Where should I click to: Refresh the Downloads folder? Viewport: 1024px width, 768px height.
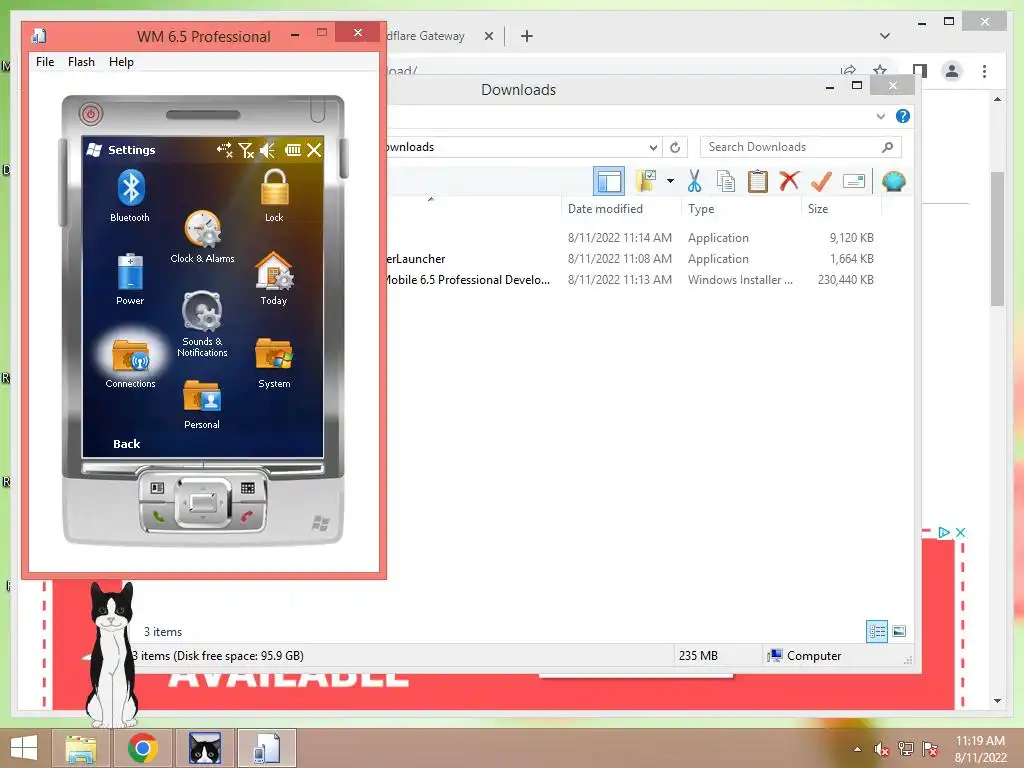click(x=675, y=148)
